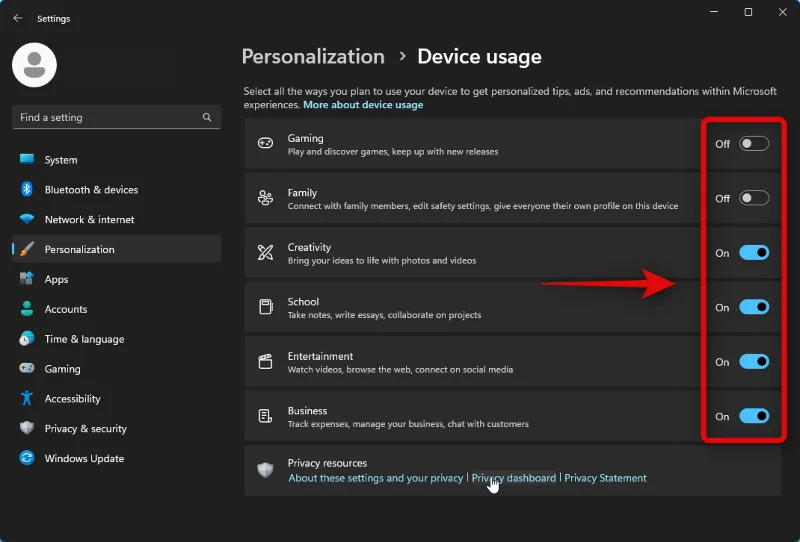This screenshot has width=800, height=542.
Task: Open Windows Update page
Action: (116, 458)
